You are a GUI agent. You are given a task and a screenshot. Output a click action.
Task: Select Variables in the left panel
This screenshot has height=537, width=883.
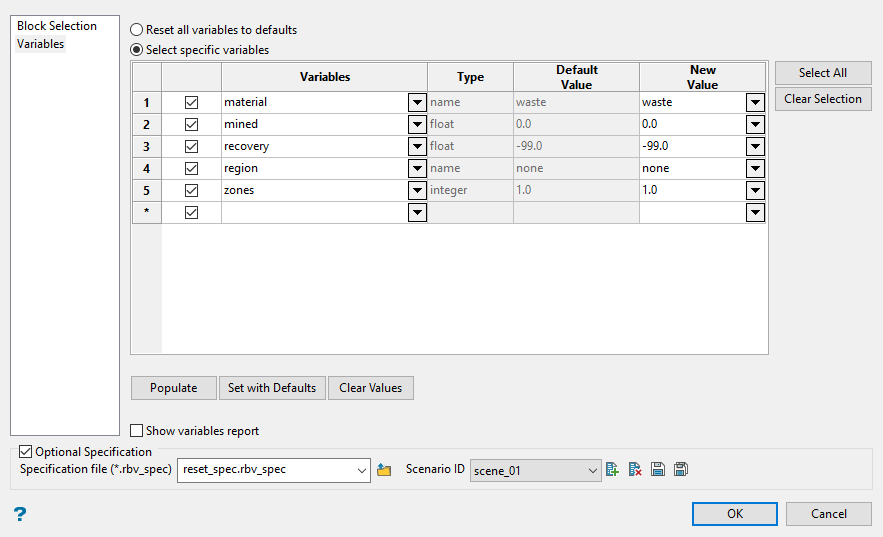[41, 44]
